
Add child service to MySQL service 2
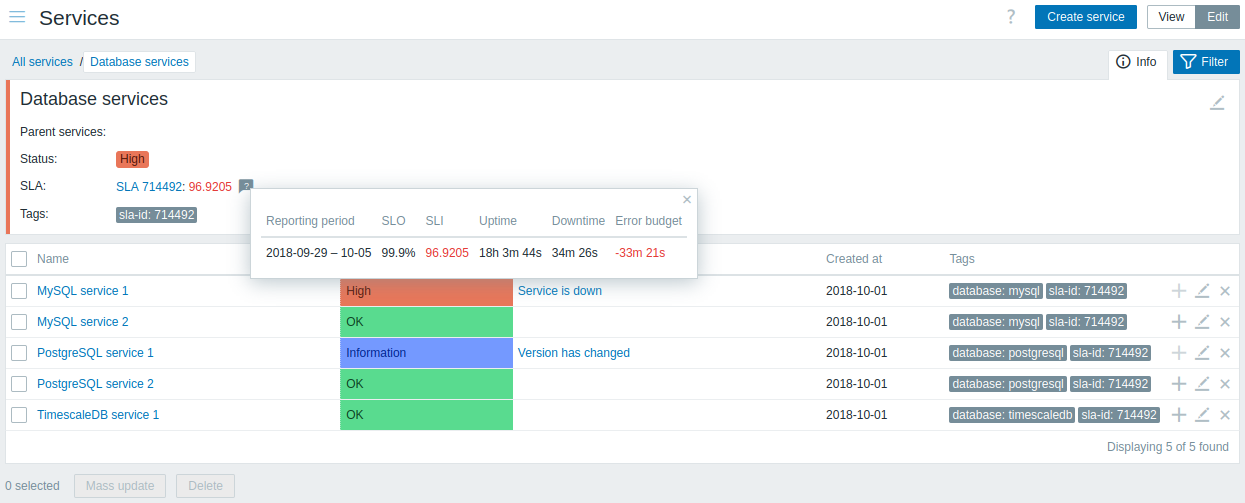click(1179, 322)
